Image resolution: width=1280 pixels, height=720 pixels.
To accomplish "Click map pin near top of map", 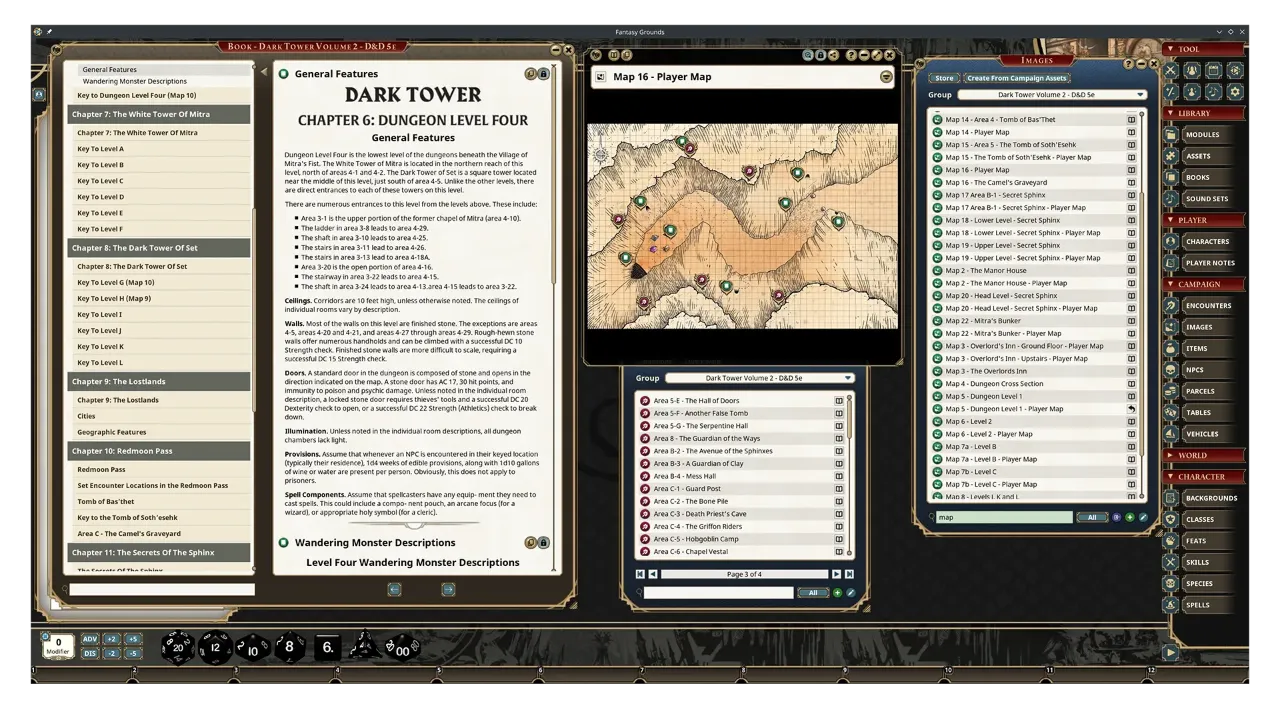I will pos(682,141).
